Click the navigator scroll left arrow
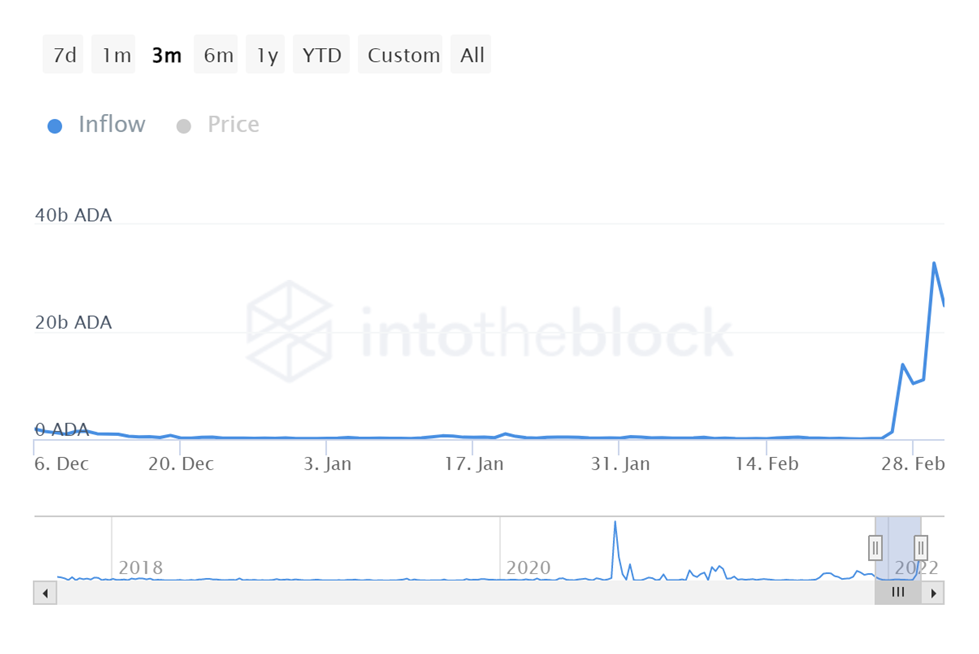The width and height of the screenshot is (979, 654). point(45,593)
